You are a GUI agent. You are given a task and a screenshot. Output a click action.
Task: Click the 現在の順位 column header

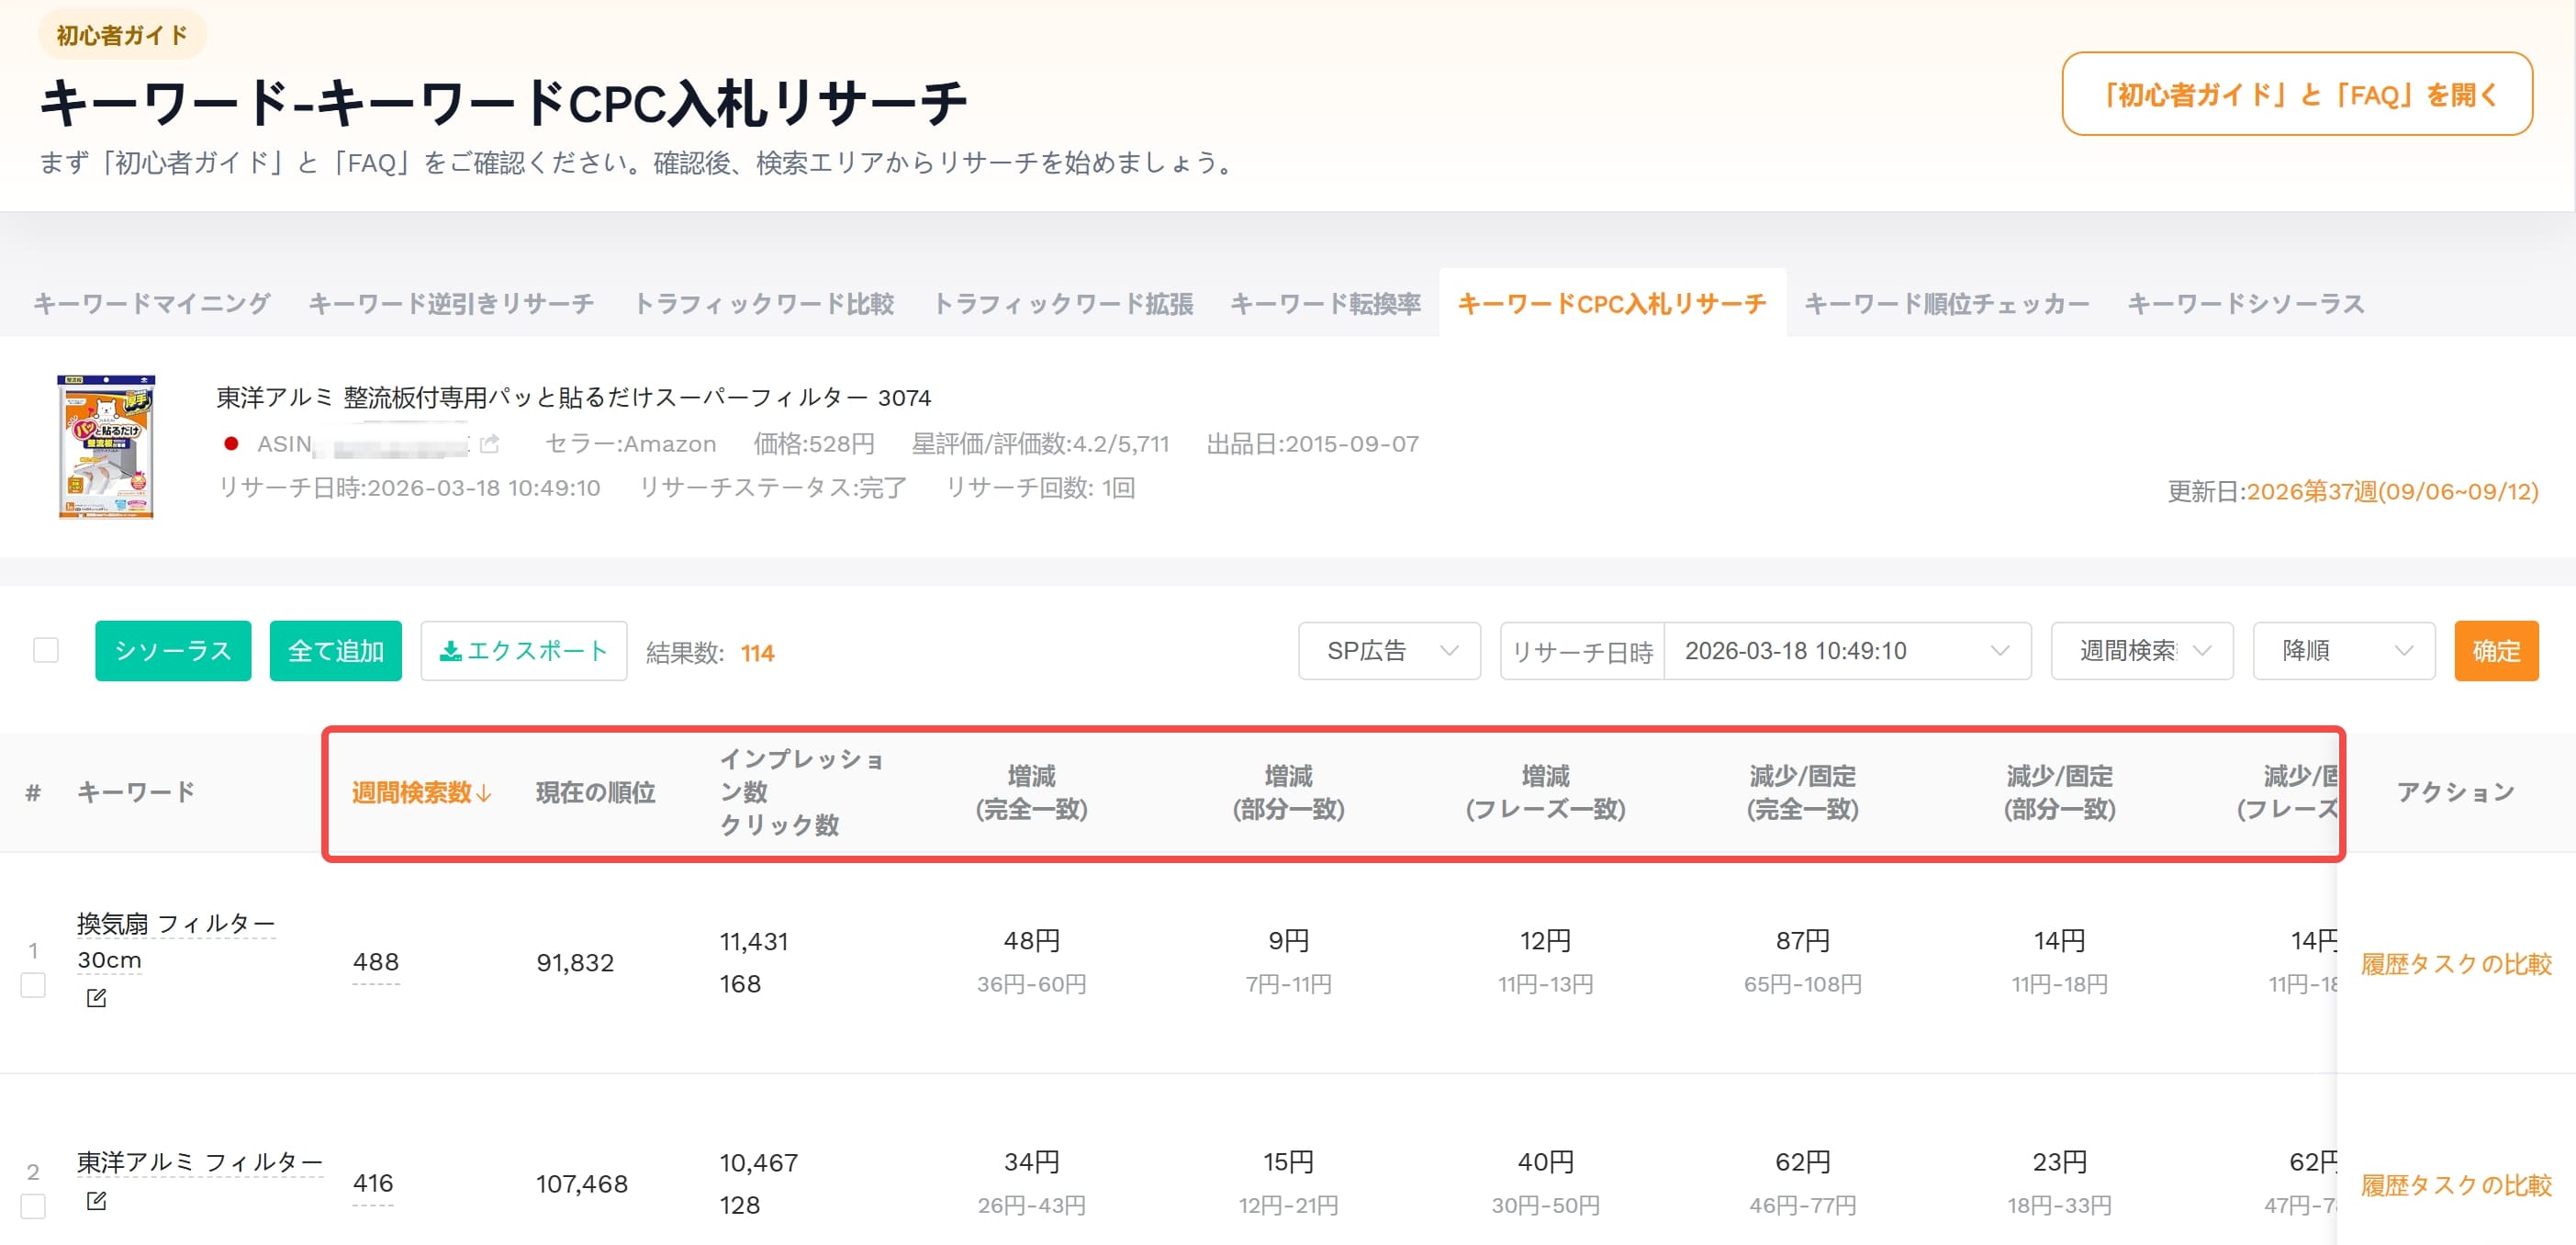coord(595,793)
